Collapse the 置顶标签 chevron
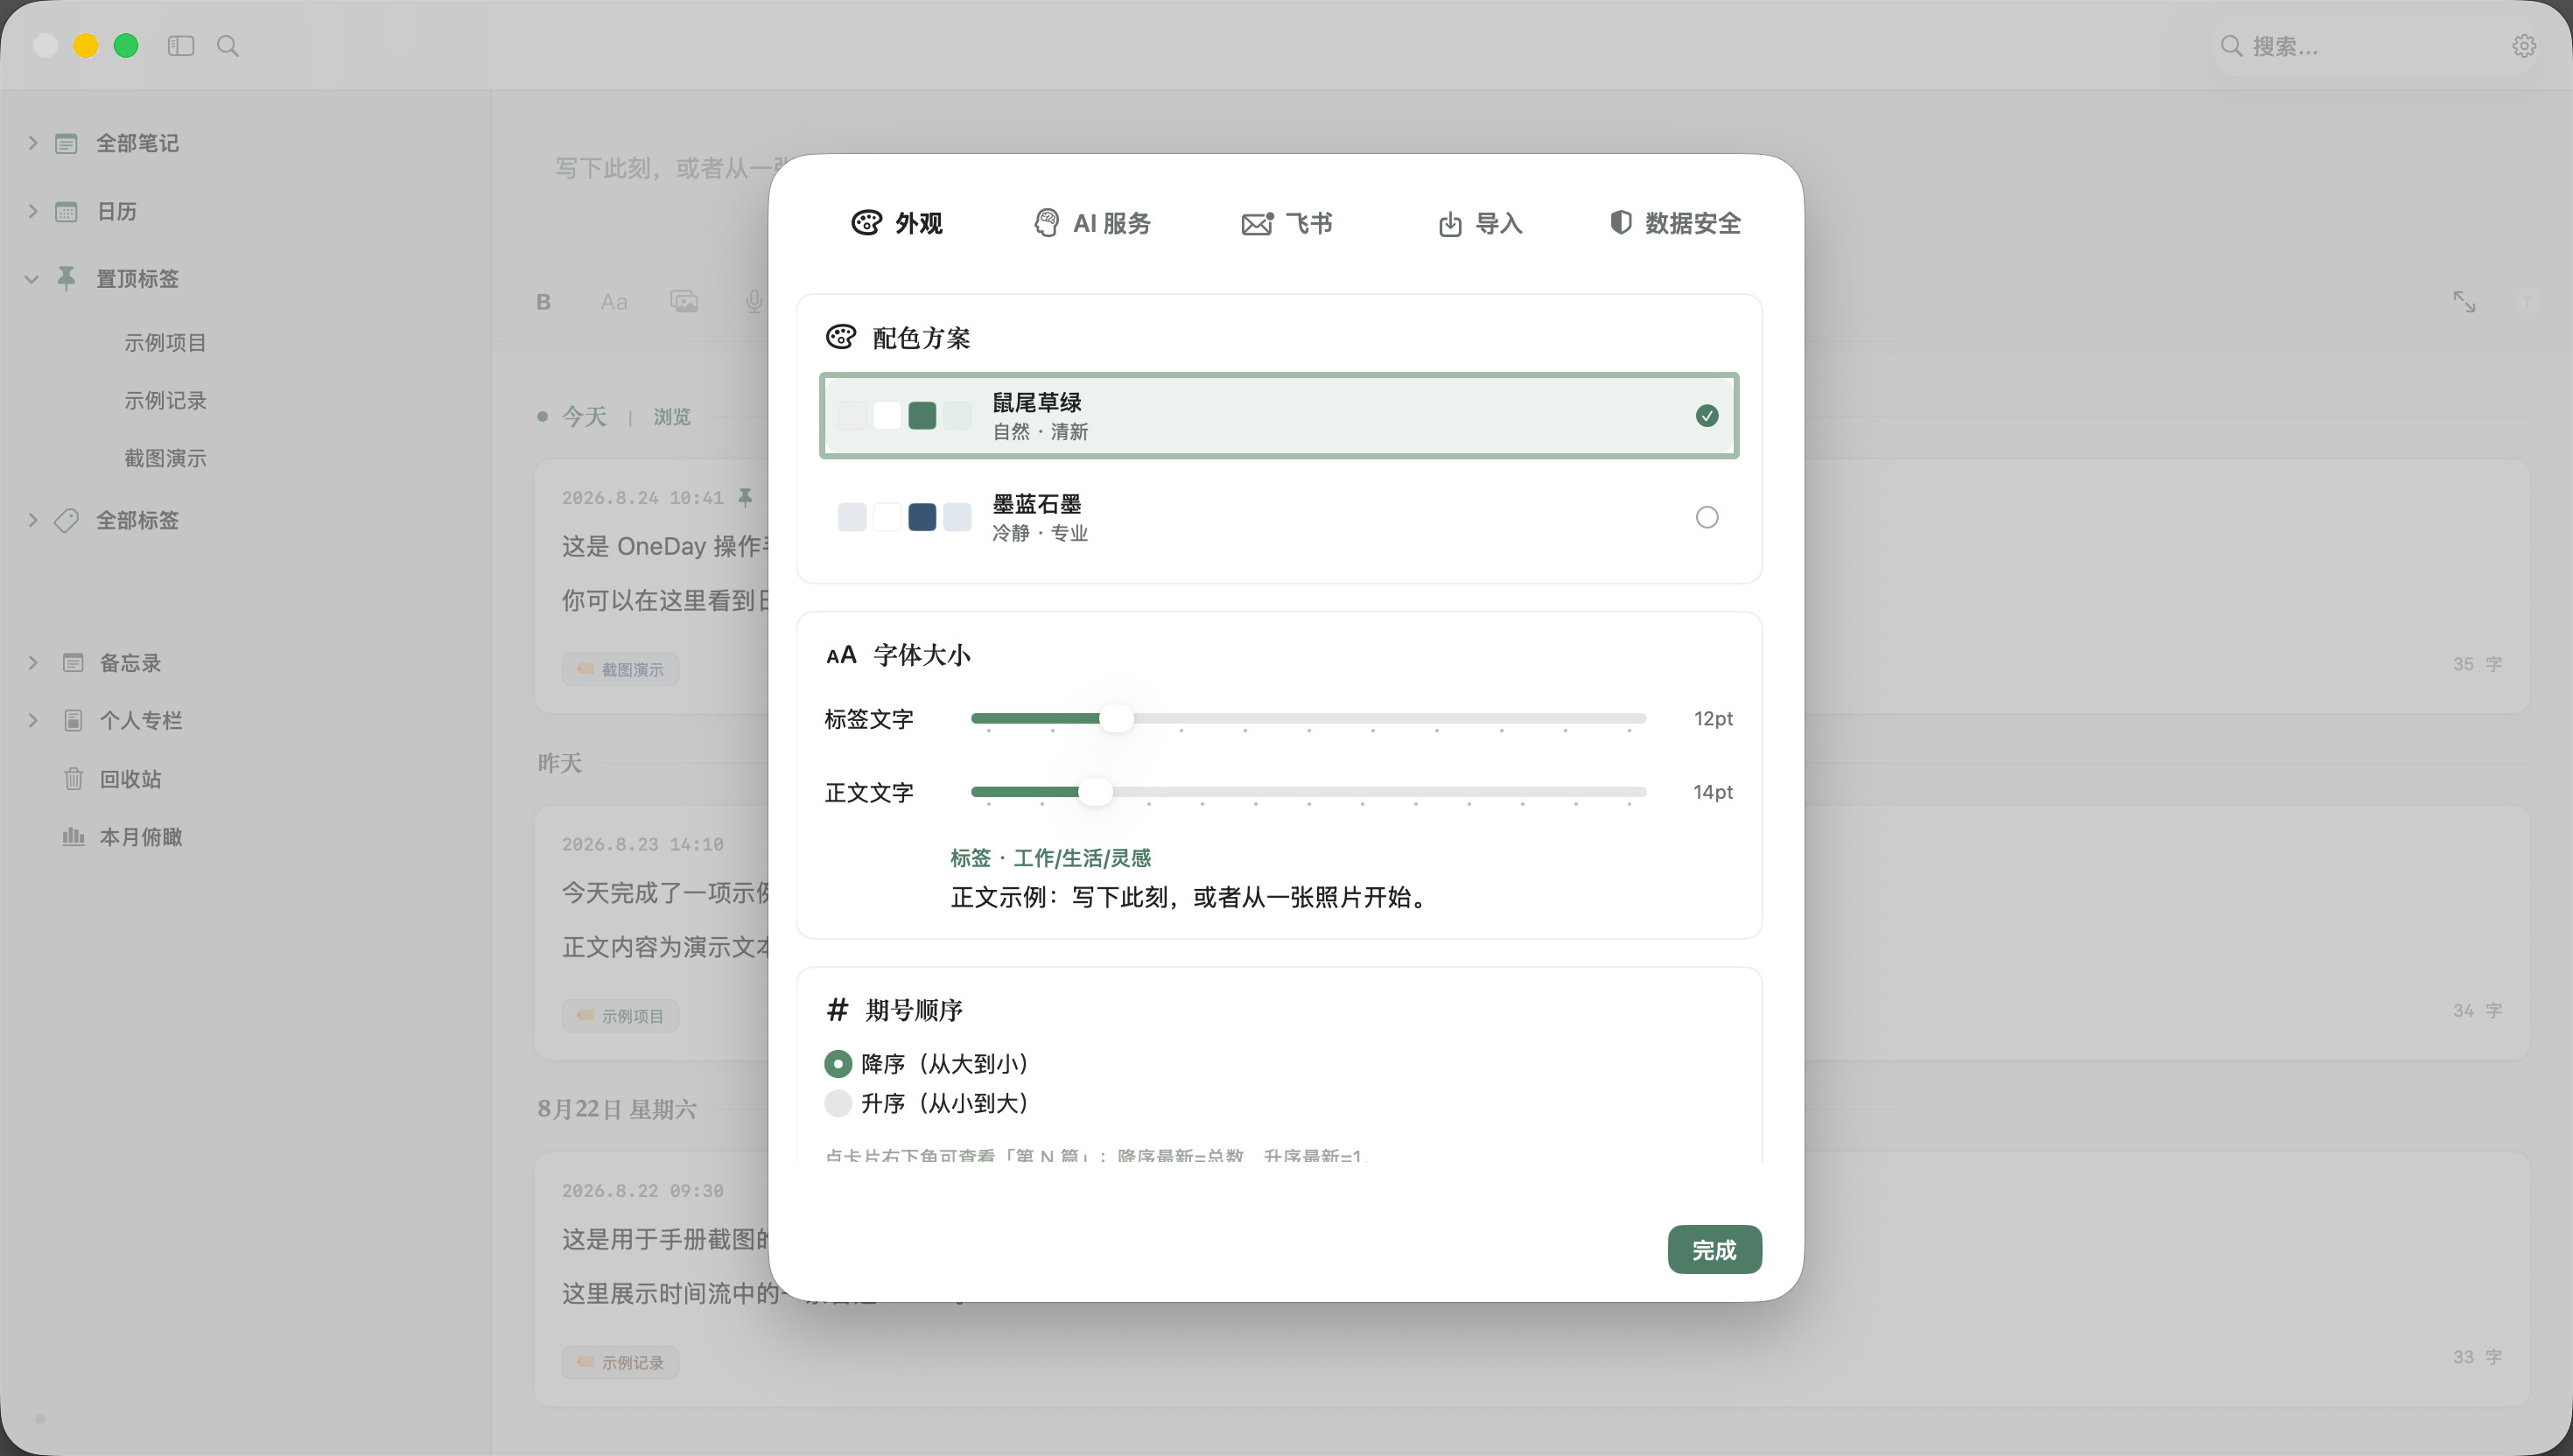This screenshot has width=2573, height=1456. tap(32, 279)
